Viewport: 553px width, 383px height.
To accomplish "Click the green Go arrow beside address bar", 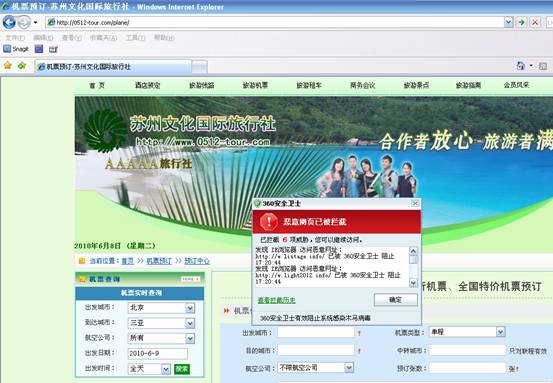I will click(x=521, y=23).
